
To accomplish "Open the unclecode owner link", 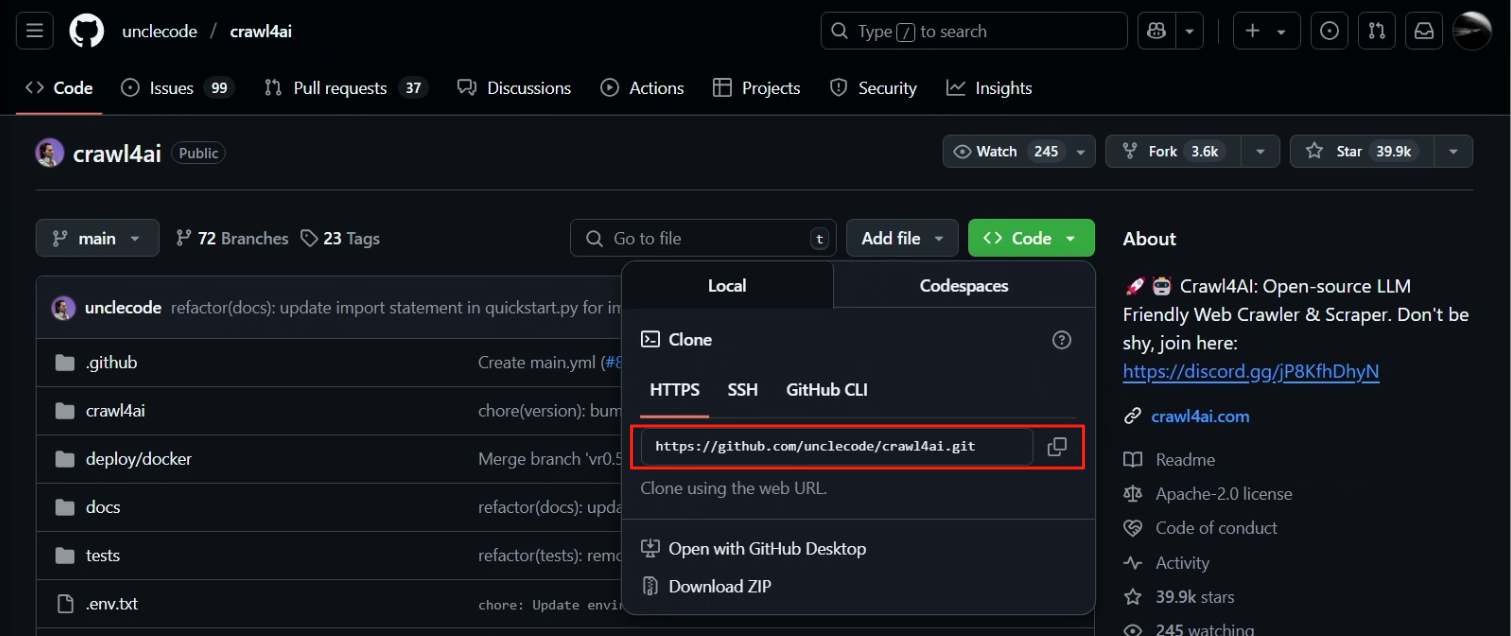I will click(159, 32).
